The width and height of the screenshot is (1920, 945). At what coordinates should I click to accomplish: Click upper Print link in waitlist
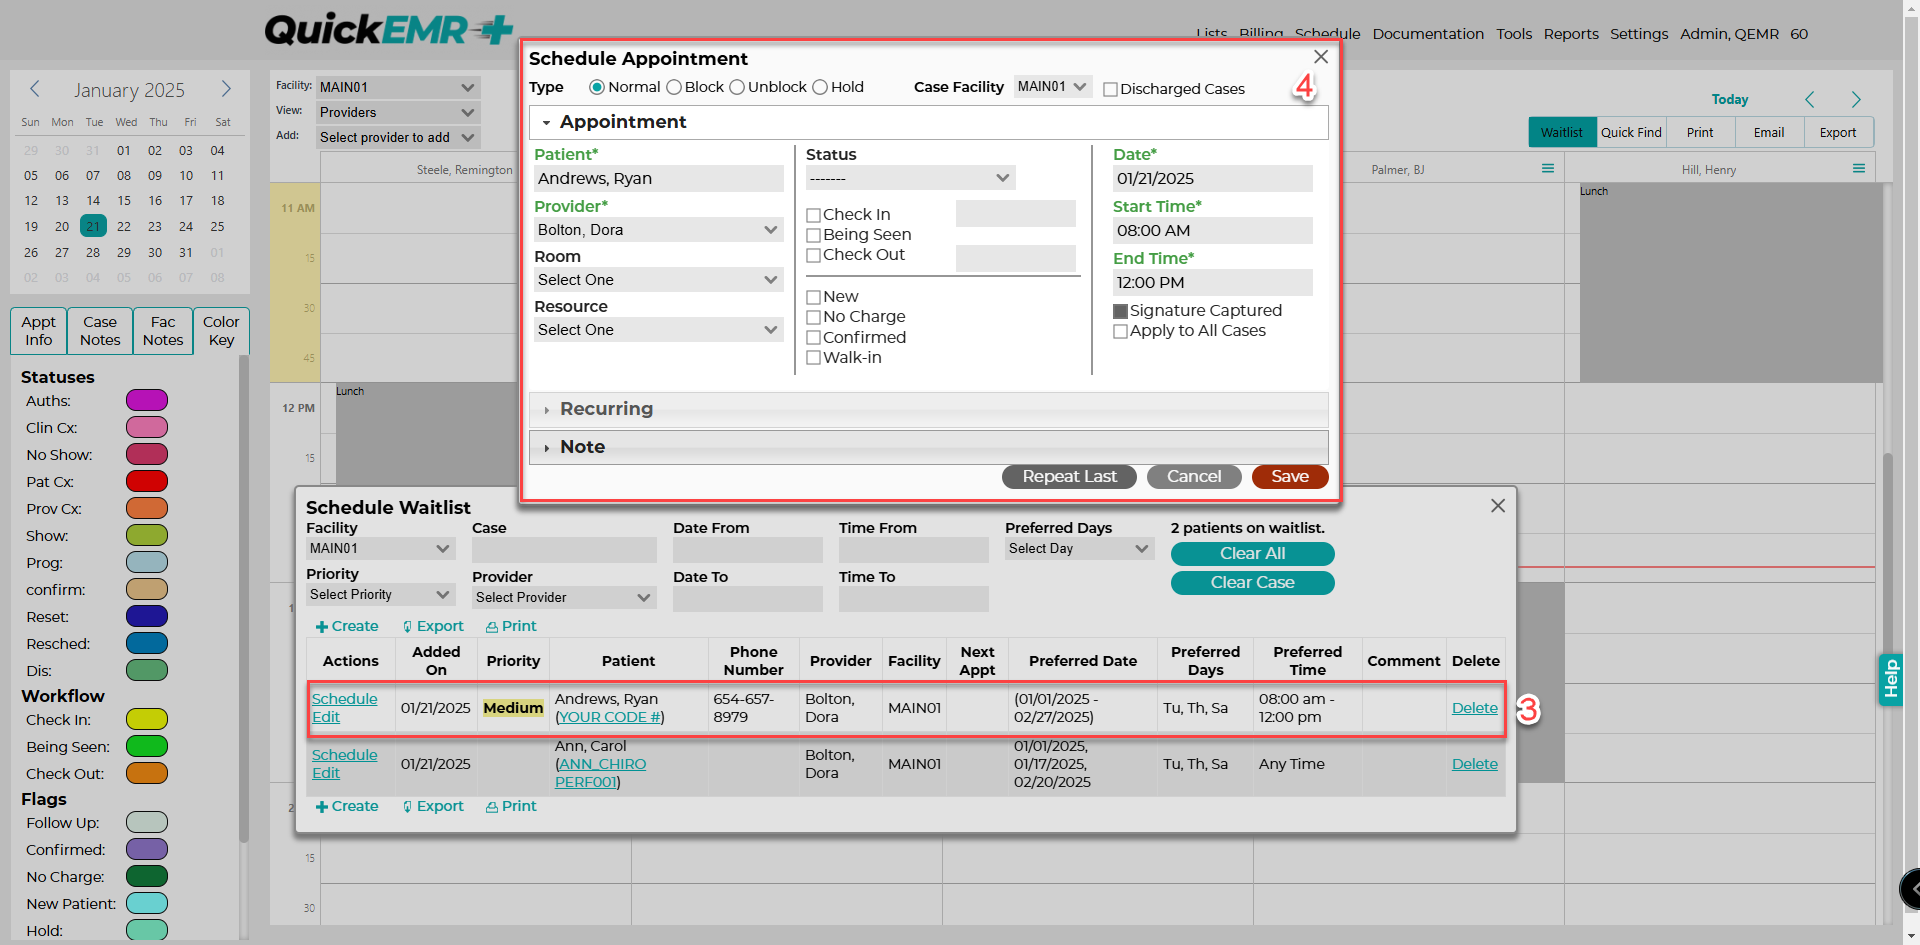[511, 626]
